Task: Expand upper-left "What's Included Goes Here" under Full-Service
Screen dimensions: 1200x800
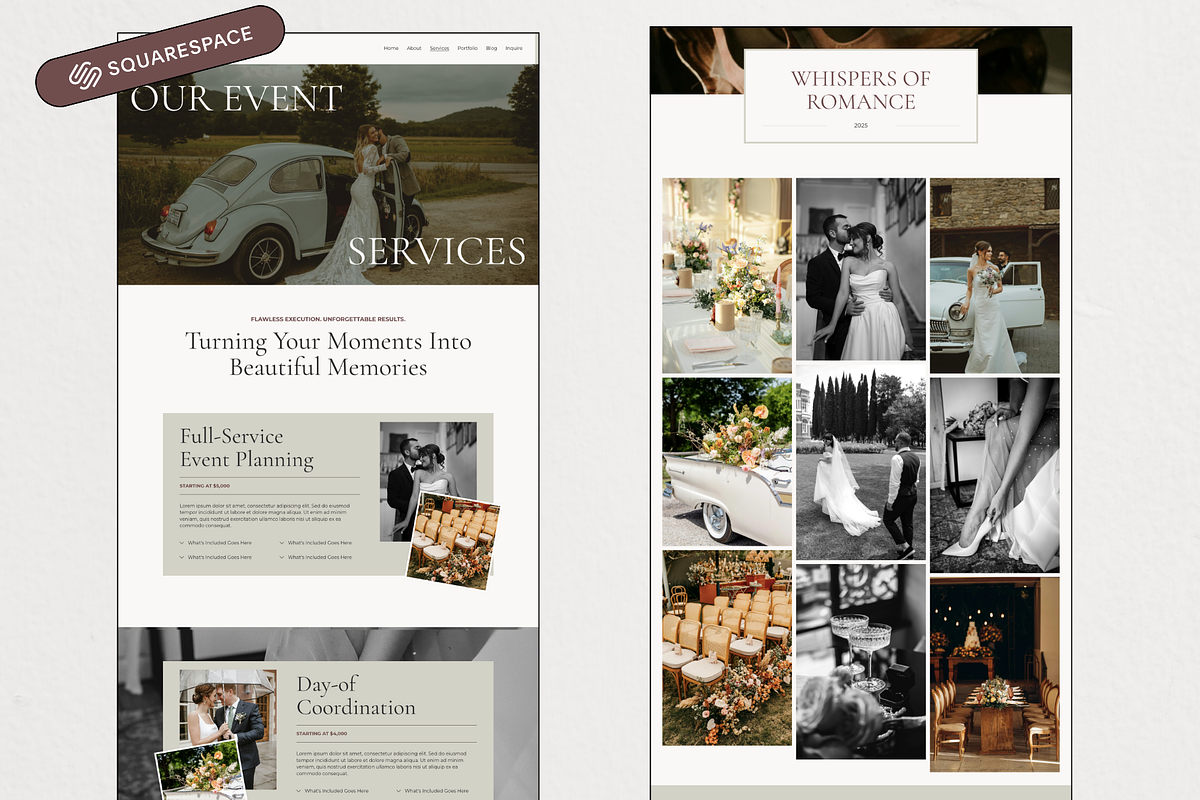Action: 216,543
